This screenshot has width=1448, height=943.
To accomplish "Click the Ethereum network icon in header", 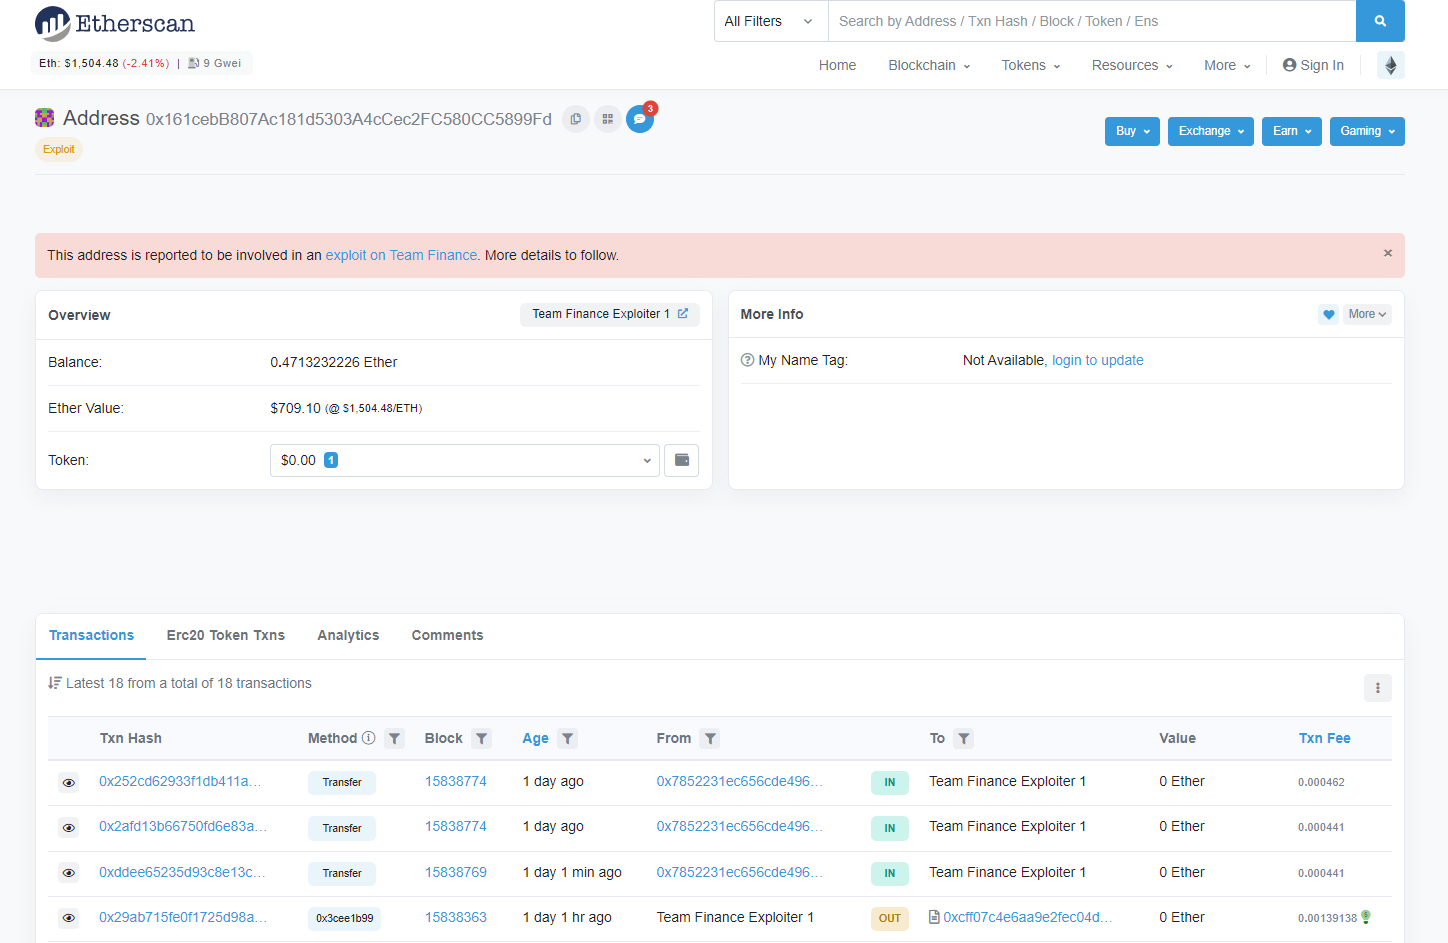I will pos(1391,65).
